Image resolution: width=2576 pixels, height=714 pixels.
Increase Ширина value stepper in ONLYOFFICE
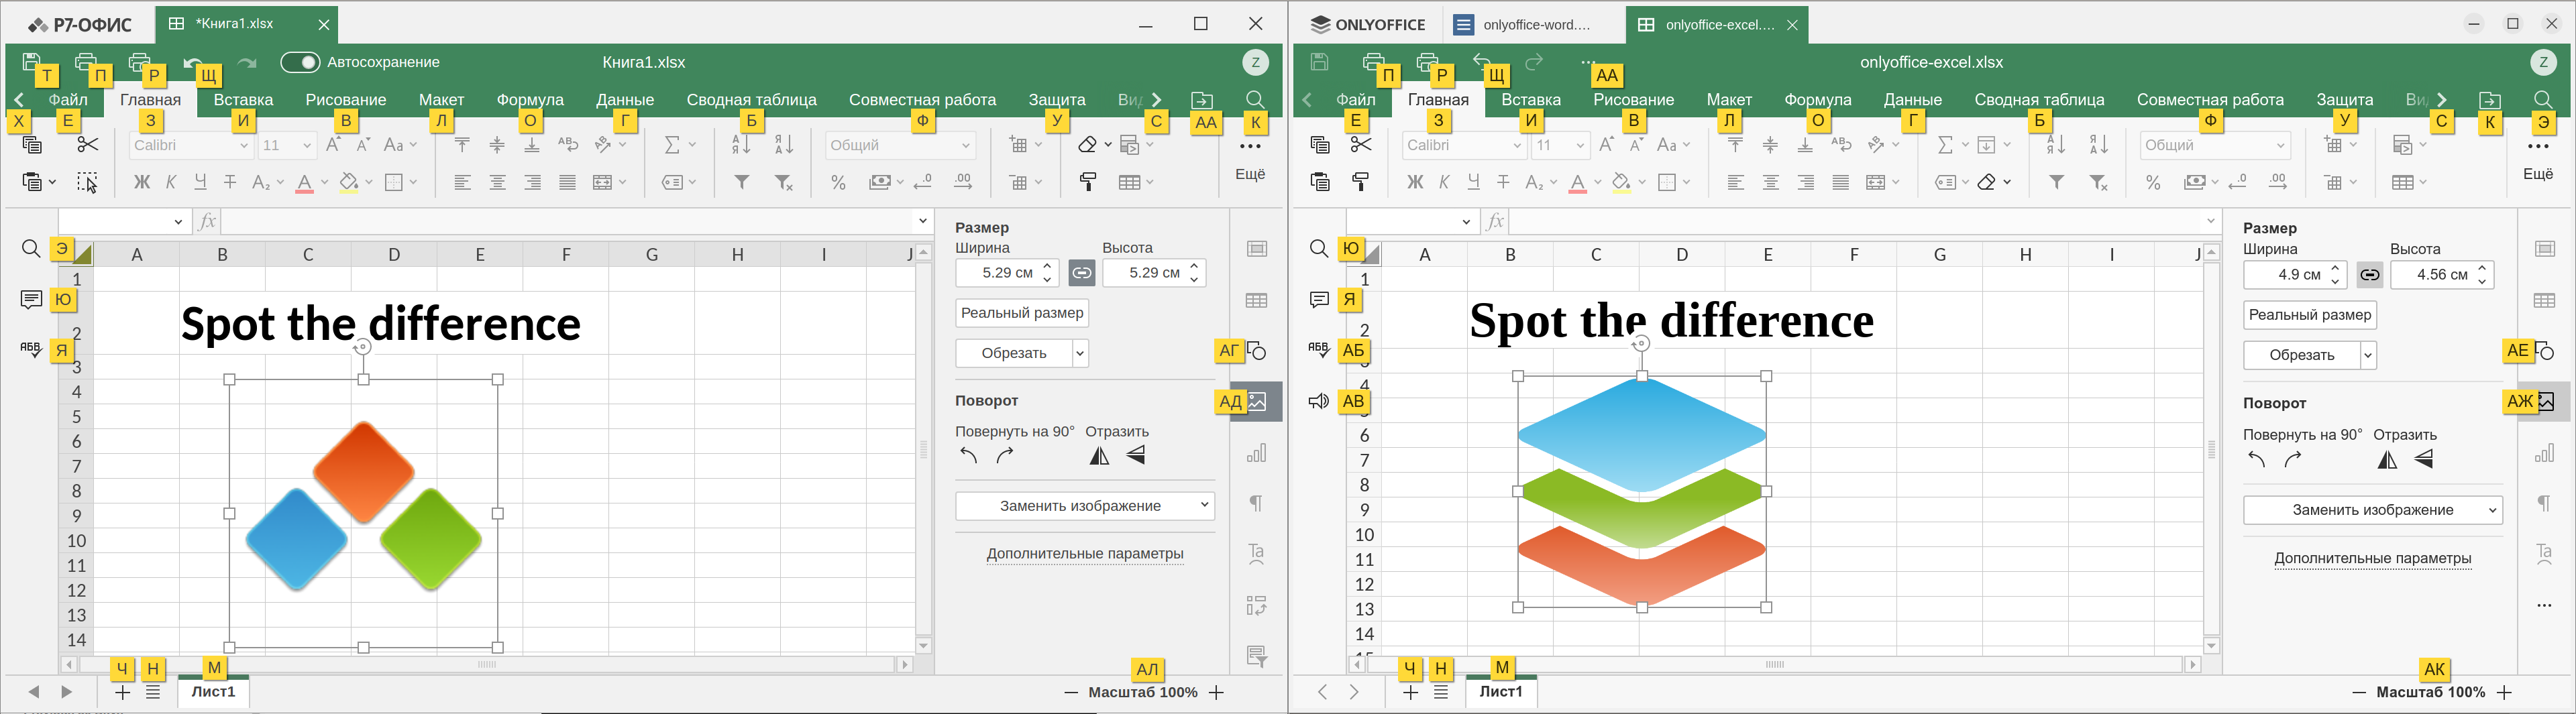[x=2335, y=268]
